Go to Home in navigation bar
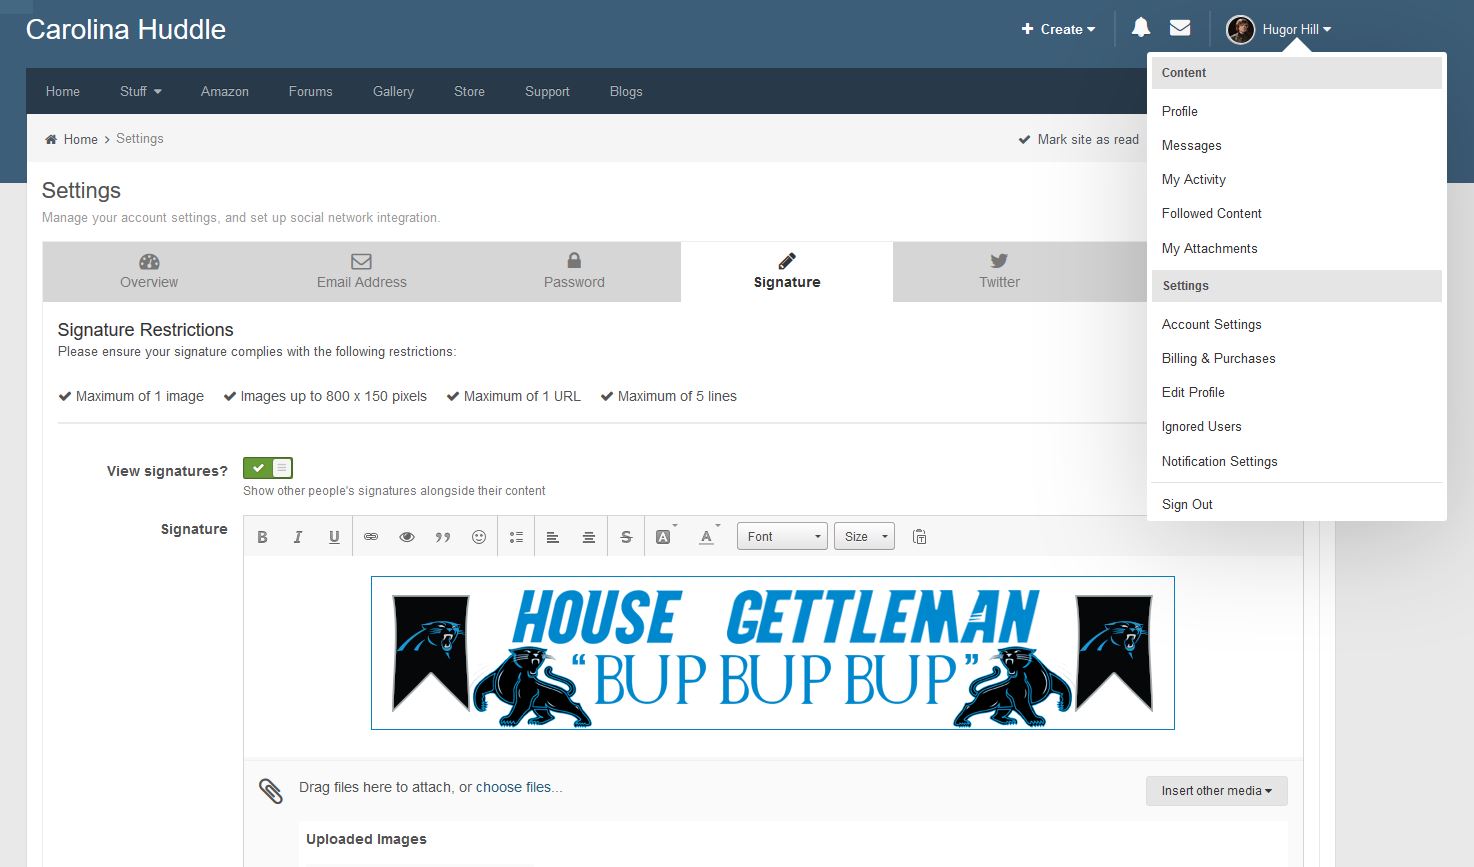This screenshot has height=867, width=1474. coord(63,91)
